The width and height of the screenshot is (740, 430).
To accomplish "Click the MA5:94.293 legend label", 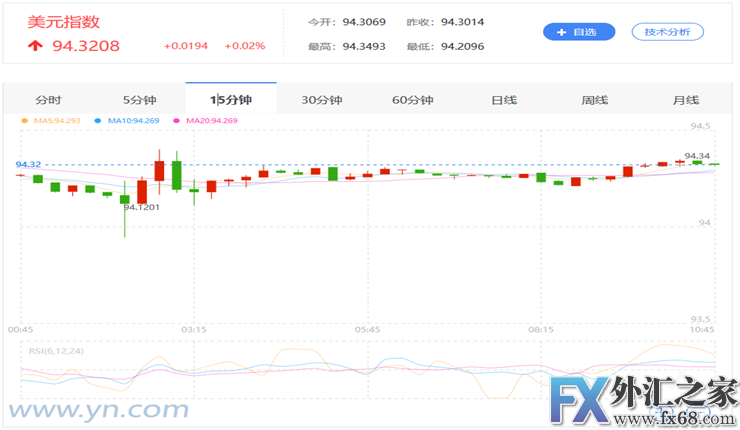I will (57, 121).
